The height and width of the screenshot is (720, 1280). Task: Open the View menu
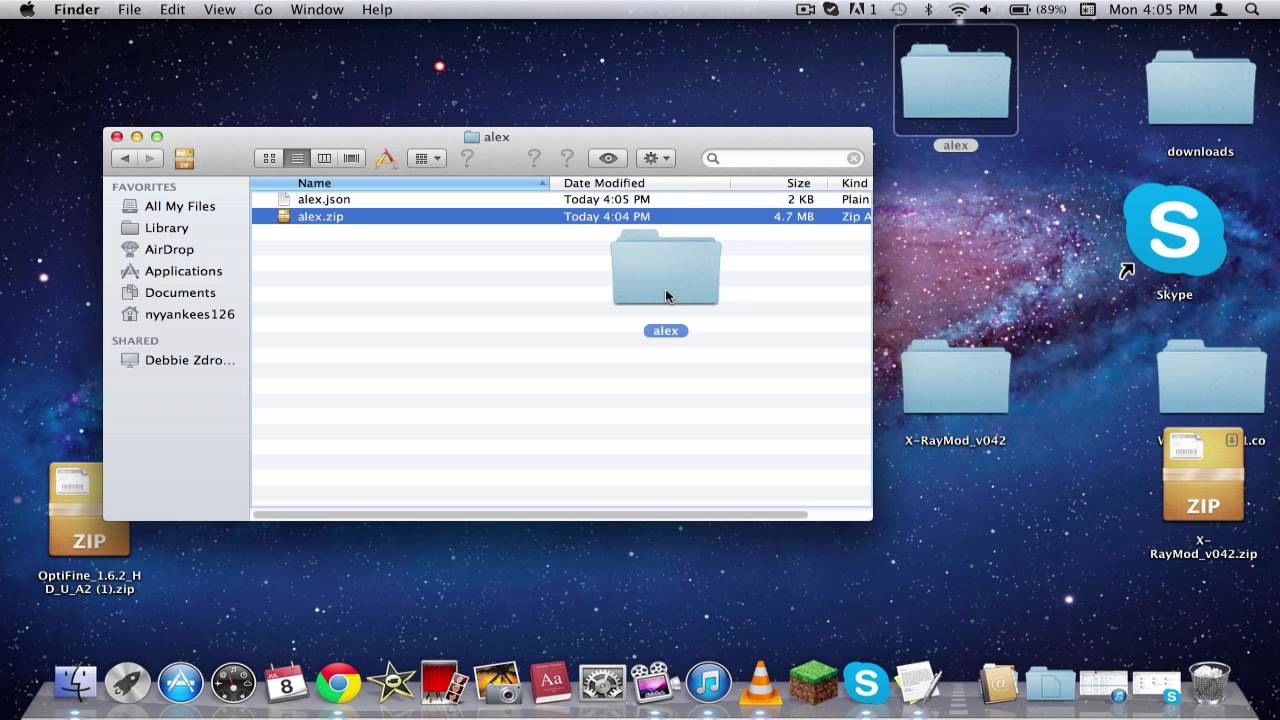[x=219, y=10]
